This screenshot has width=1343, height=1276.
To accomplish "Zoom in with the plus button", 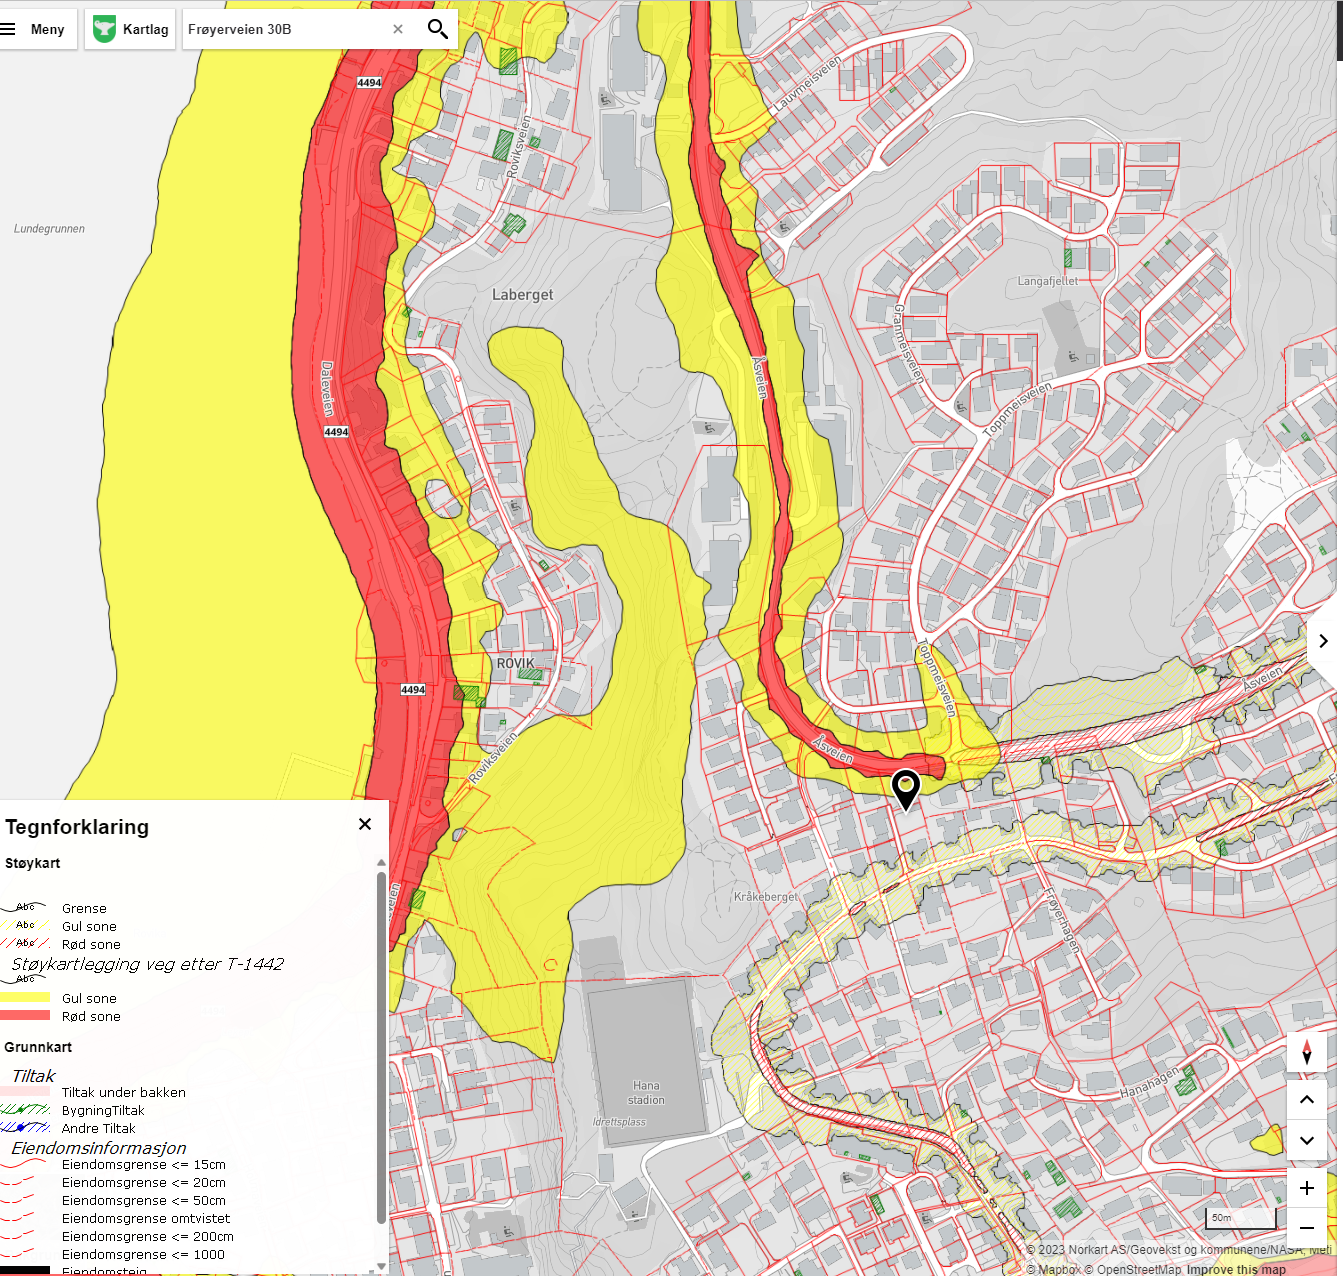I will 1307,1188.
